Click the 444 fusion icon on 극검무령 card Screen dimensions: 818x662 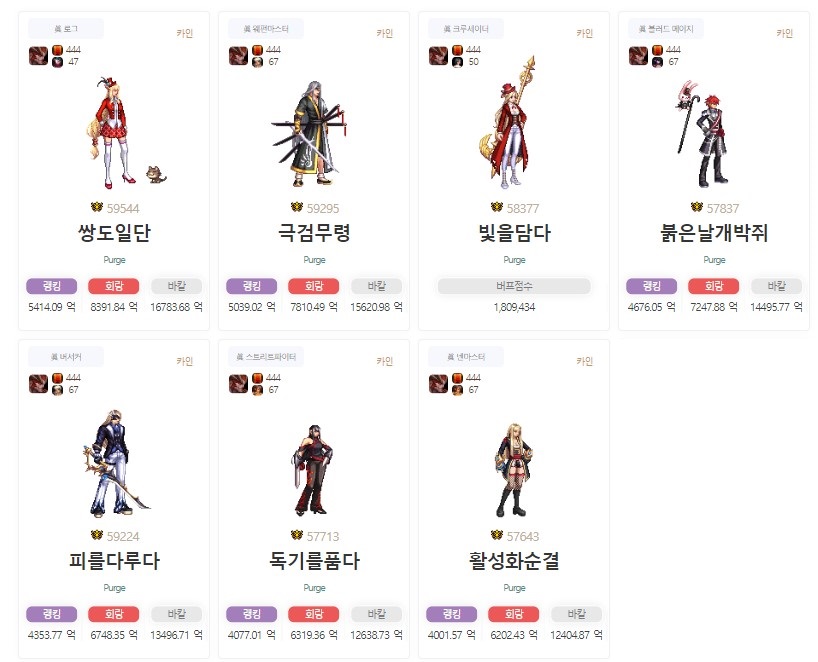pyautogui.click(x=257, y=50)
